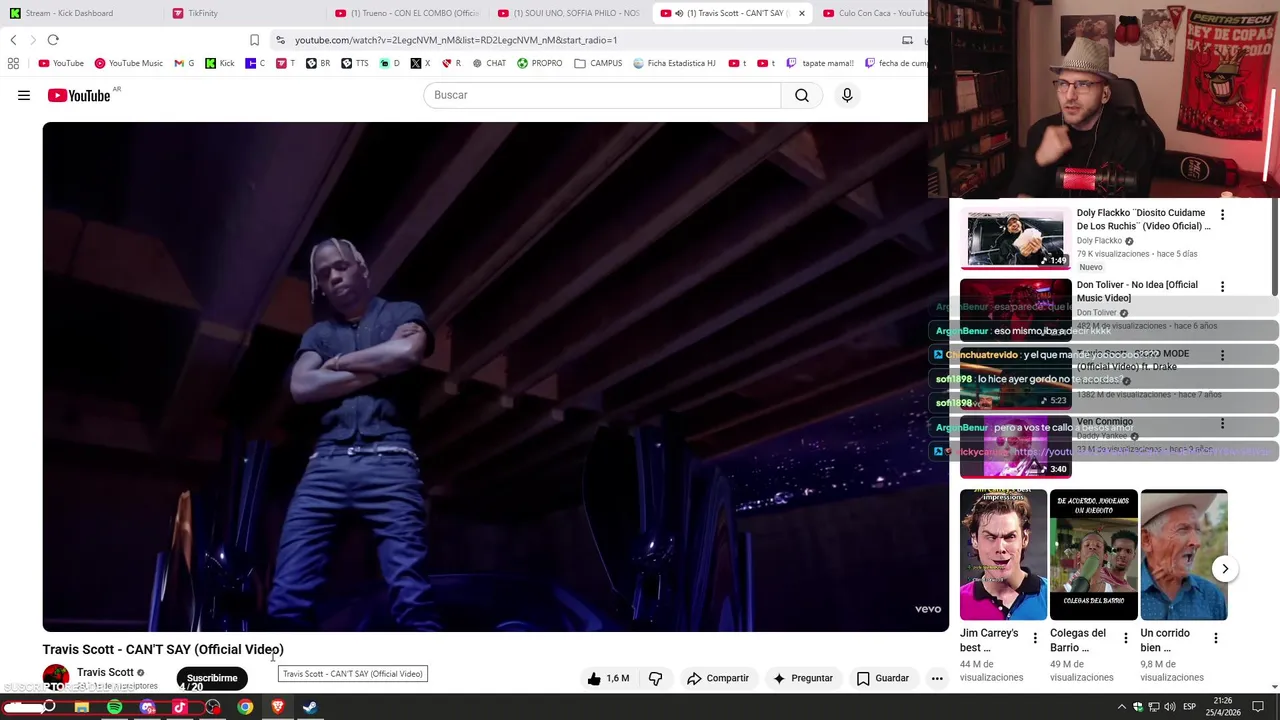Open the Kick bookmark
Screen dimensions: 1280x720
[220, 63]
